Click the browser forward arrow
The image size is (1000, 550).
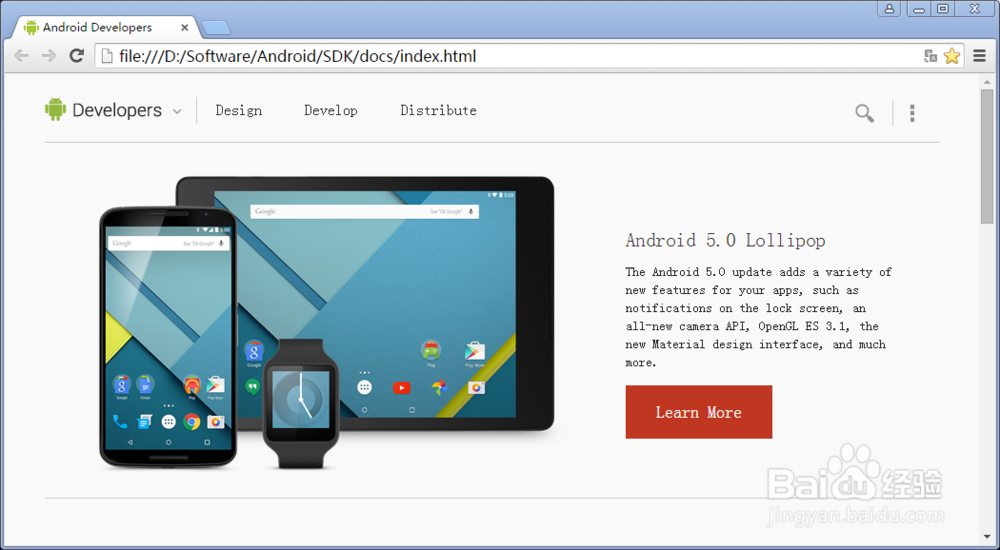(49, 56)
